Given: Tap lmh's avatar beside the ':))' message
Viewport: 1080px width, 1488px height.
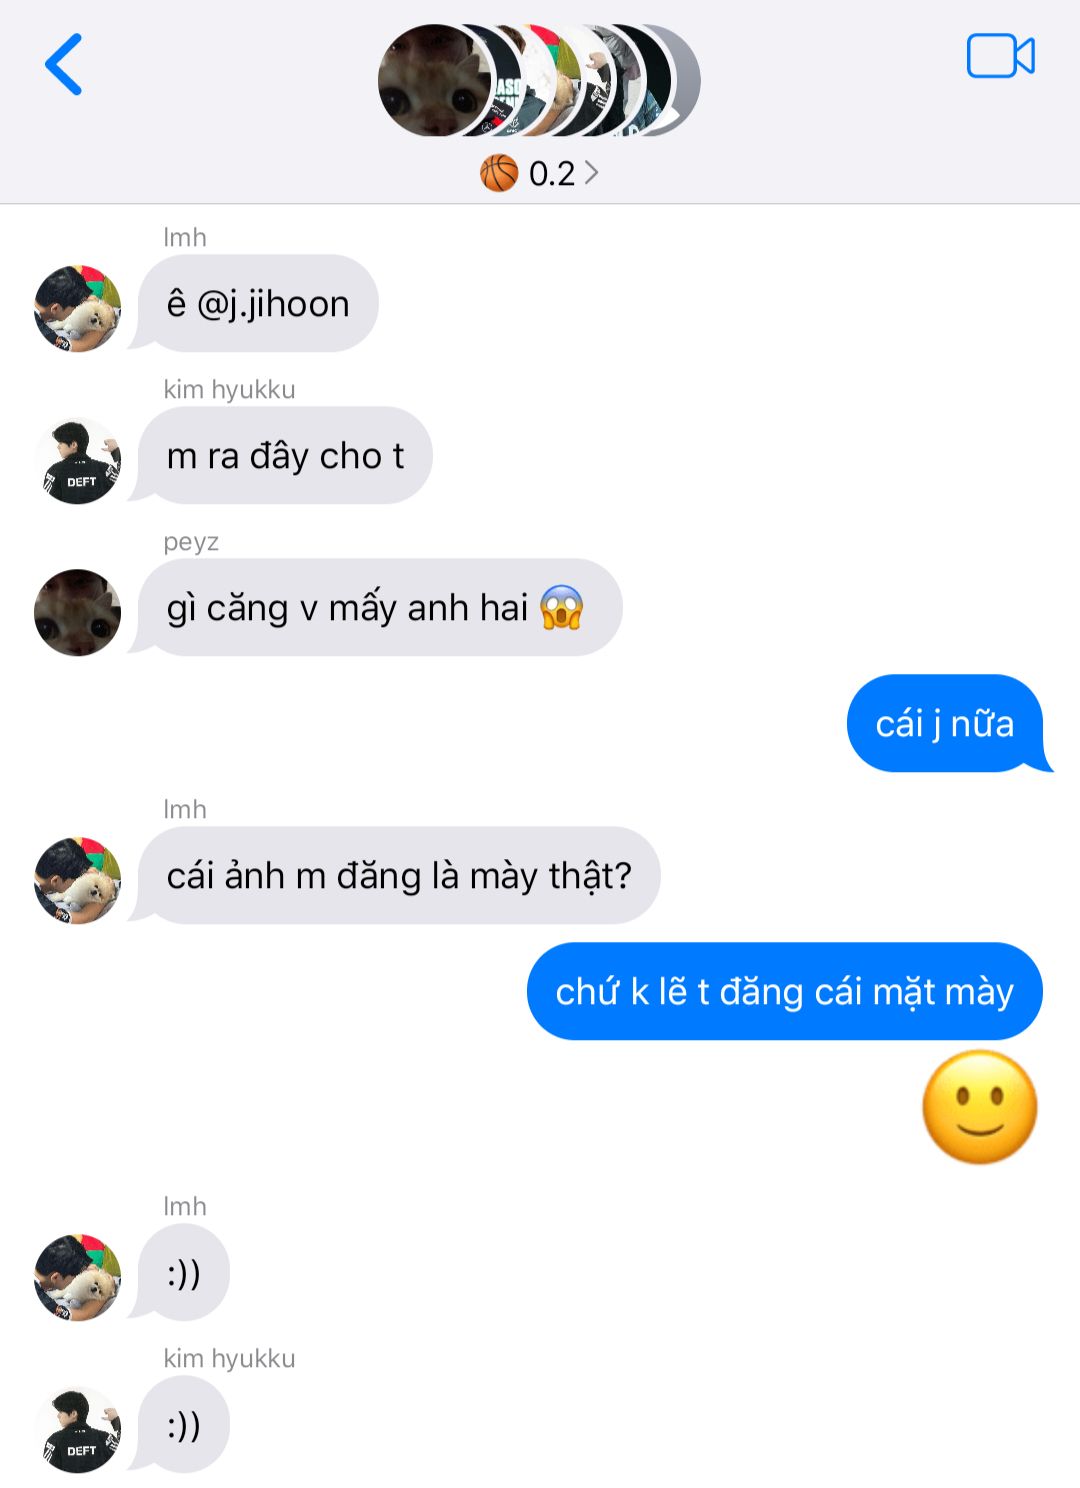Looking at the screenshot, I should coord(78,1277).
